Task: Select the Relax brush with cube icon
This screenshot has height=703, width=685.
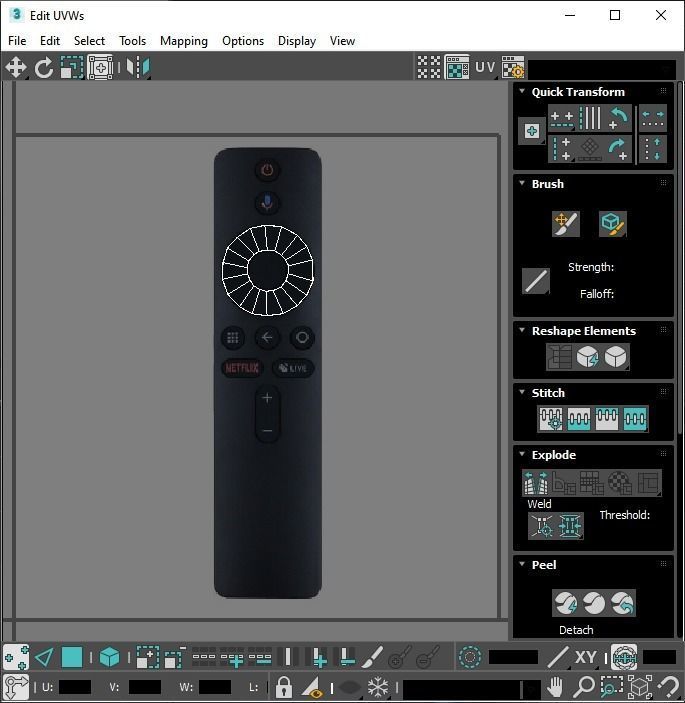Action: (x=612, y=223)
